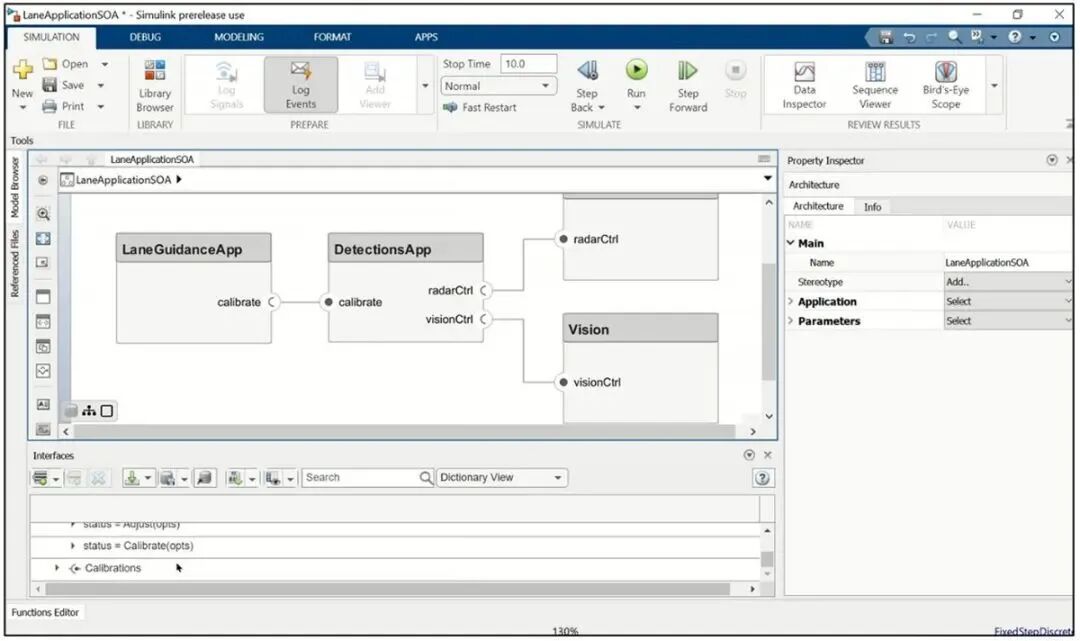Click in the Stop Time field
The height and width of the screenshot is (641, 1080).
click(528, 63)
